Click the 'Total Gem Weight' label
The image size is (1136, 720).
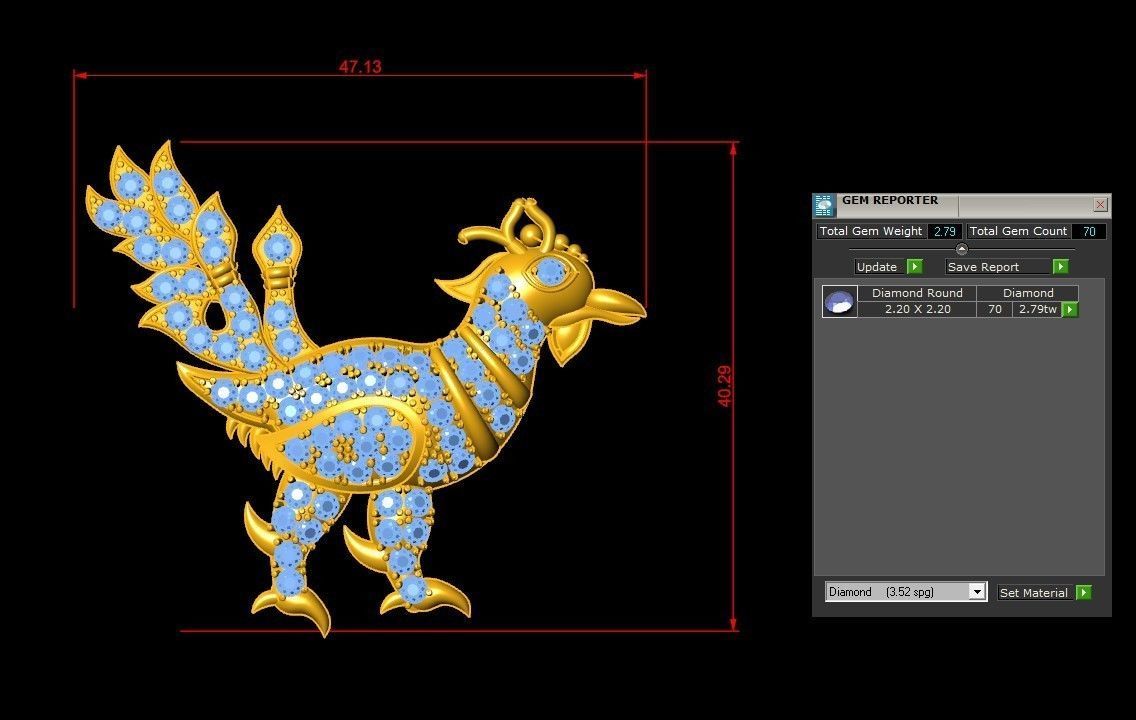pos(870,231)
